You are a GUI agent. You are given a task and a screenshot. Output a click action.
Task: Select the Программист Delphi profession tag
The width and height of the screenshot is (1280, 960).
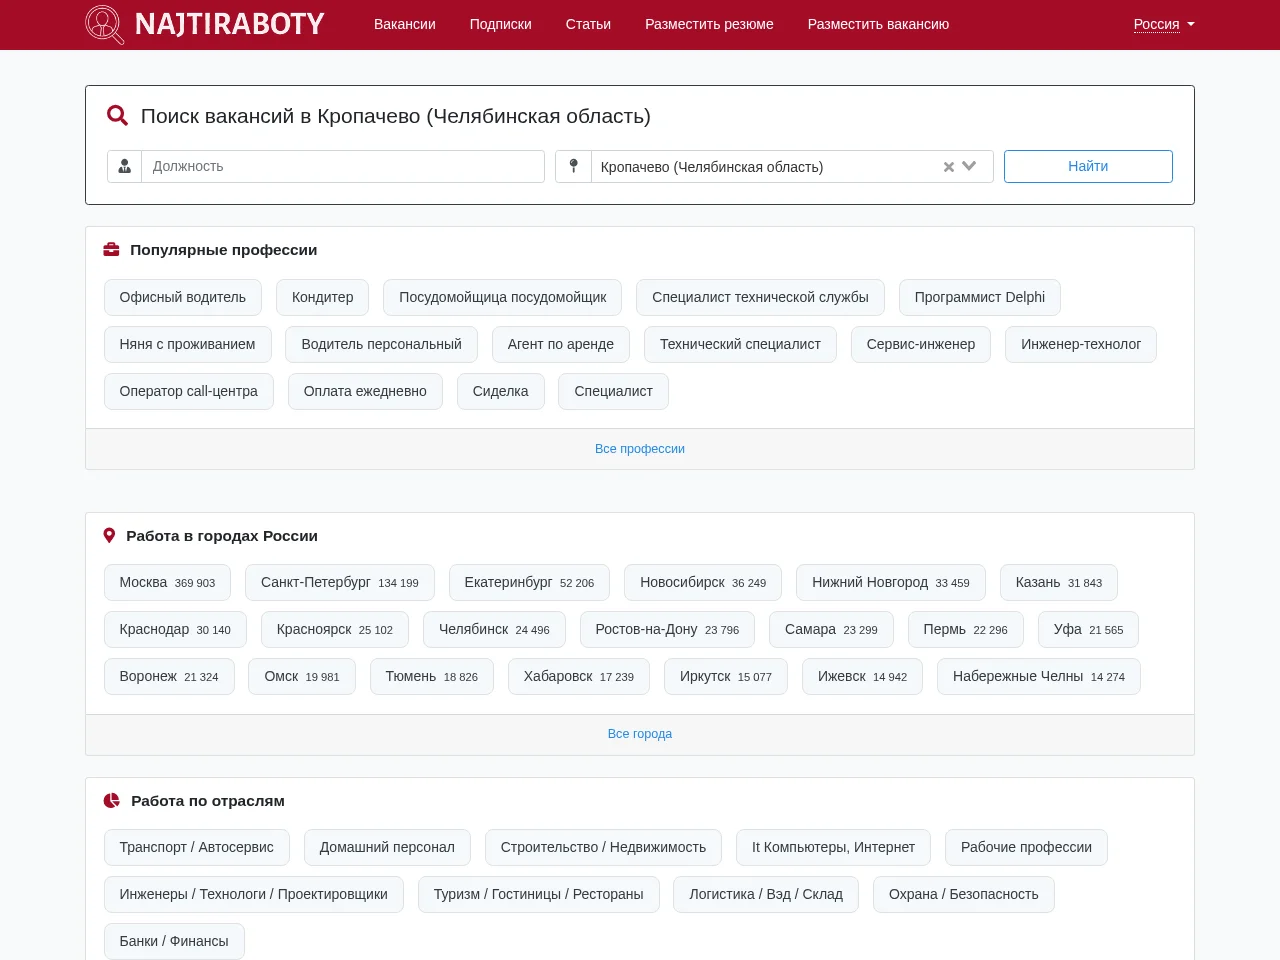point(980,298)
